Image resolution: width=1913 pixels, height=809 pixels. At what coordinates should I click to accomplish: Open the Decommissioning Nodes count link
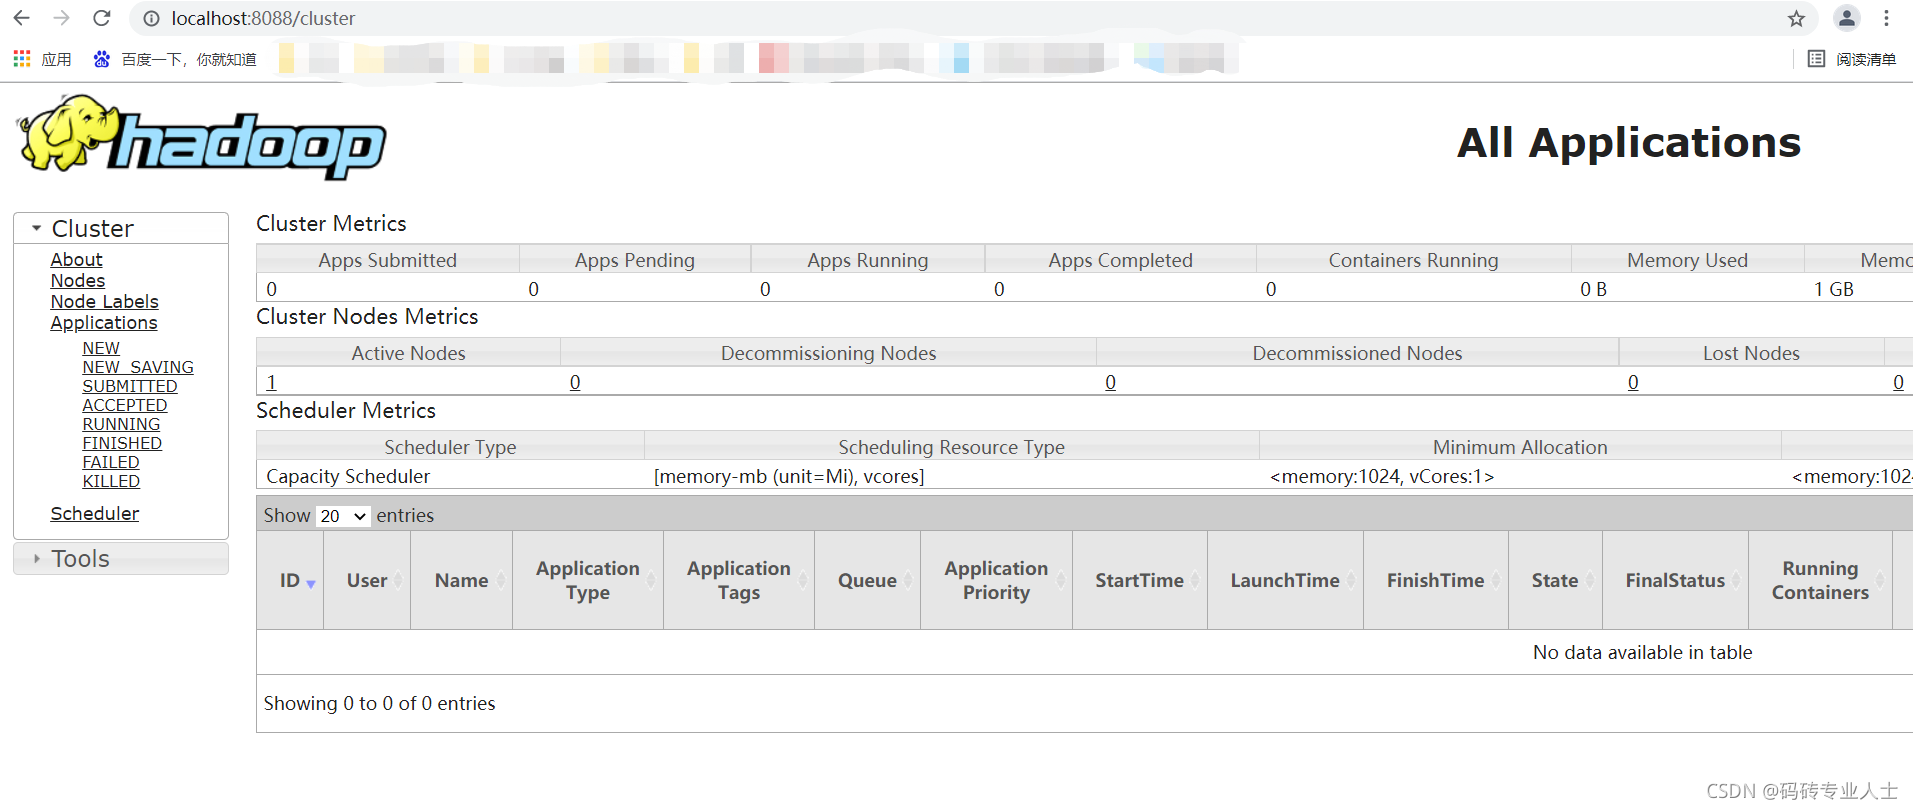[x=575, y=382]
